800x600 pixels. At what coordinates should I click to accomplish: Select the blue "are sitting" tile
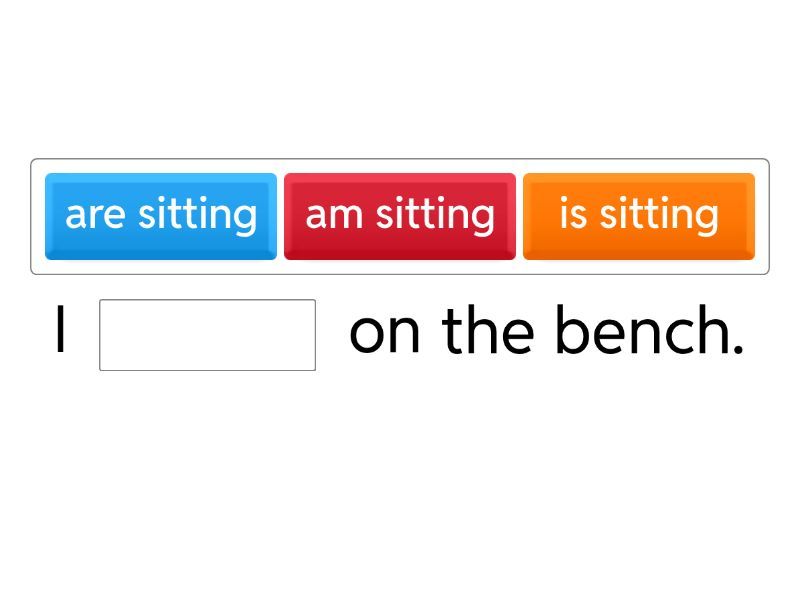point(161,216)
